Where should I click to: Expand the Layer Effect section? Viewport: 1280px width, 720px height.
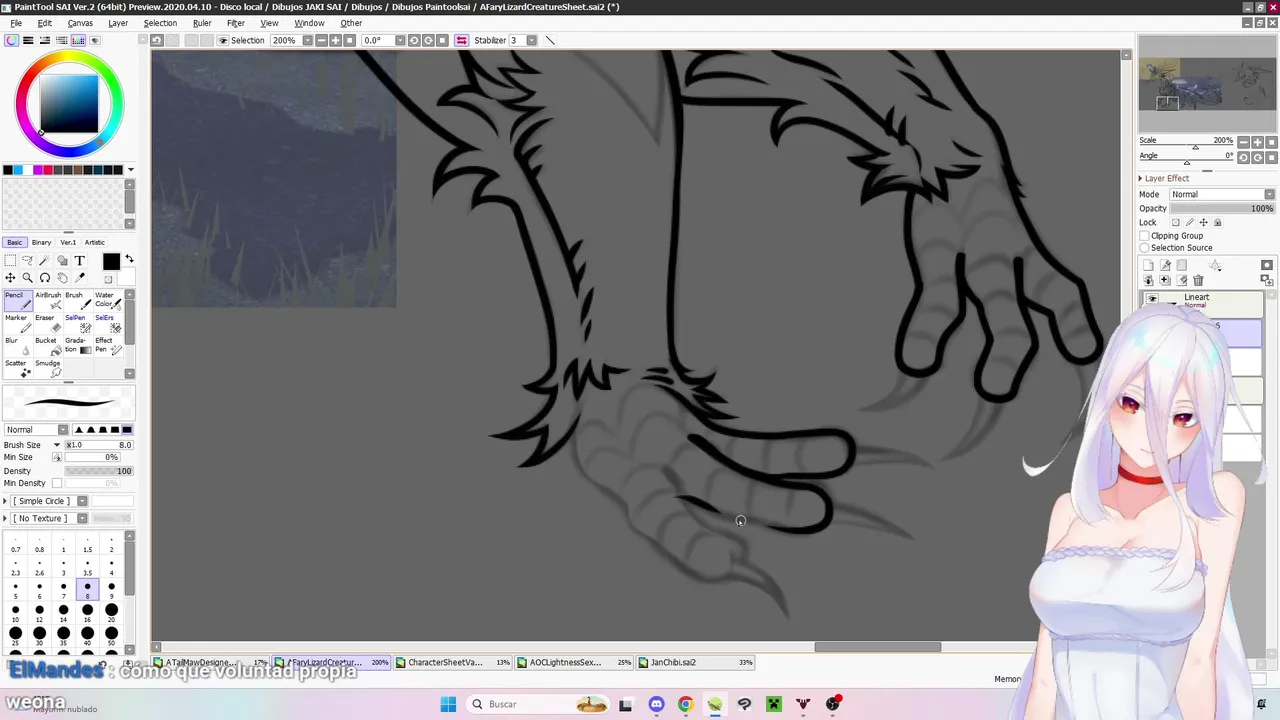(1140, 178)
